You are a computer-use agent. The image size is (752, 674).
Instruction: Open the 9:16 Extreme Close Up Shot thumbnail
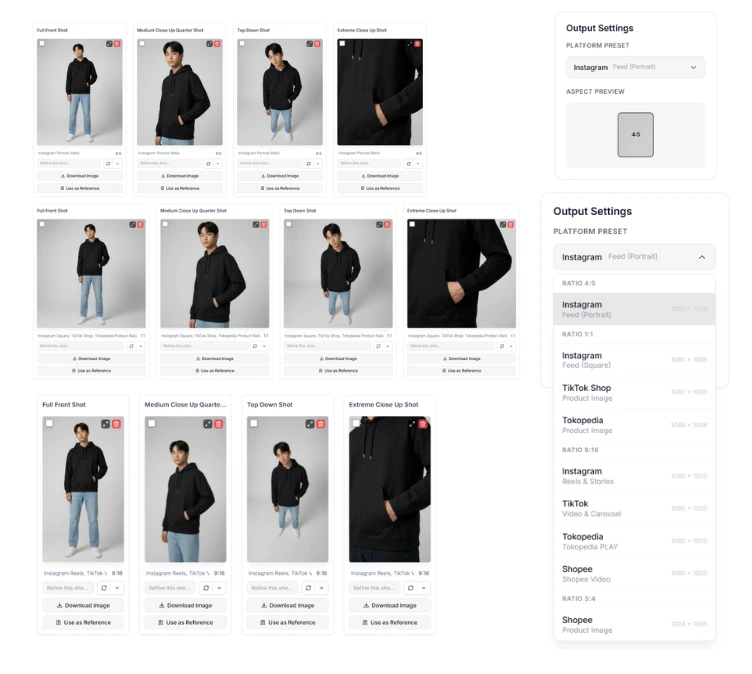[389, 489]
